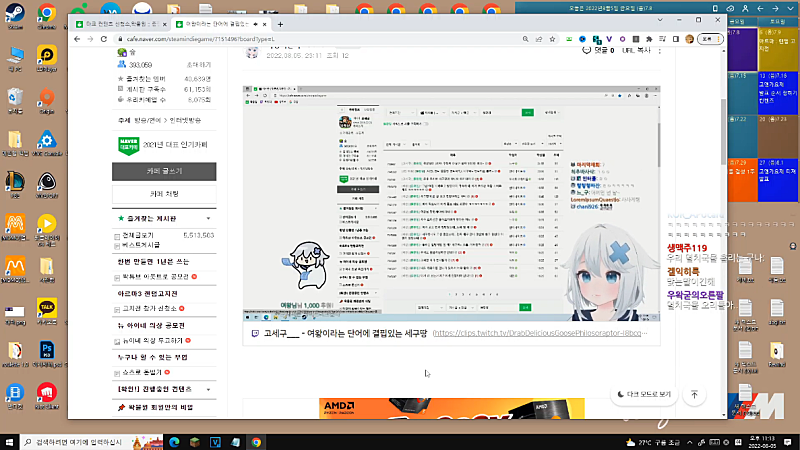
Task: Click the zoom magnifier icon in address bar
Action: pos(525,39)
